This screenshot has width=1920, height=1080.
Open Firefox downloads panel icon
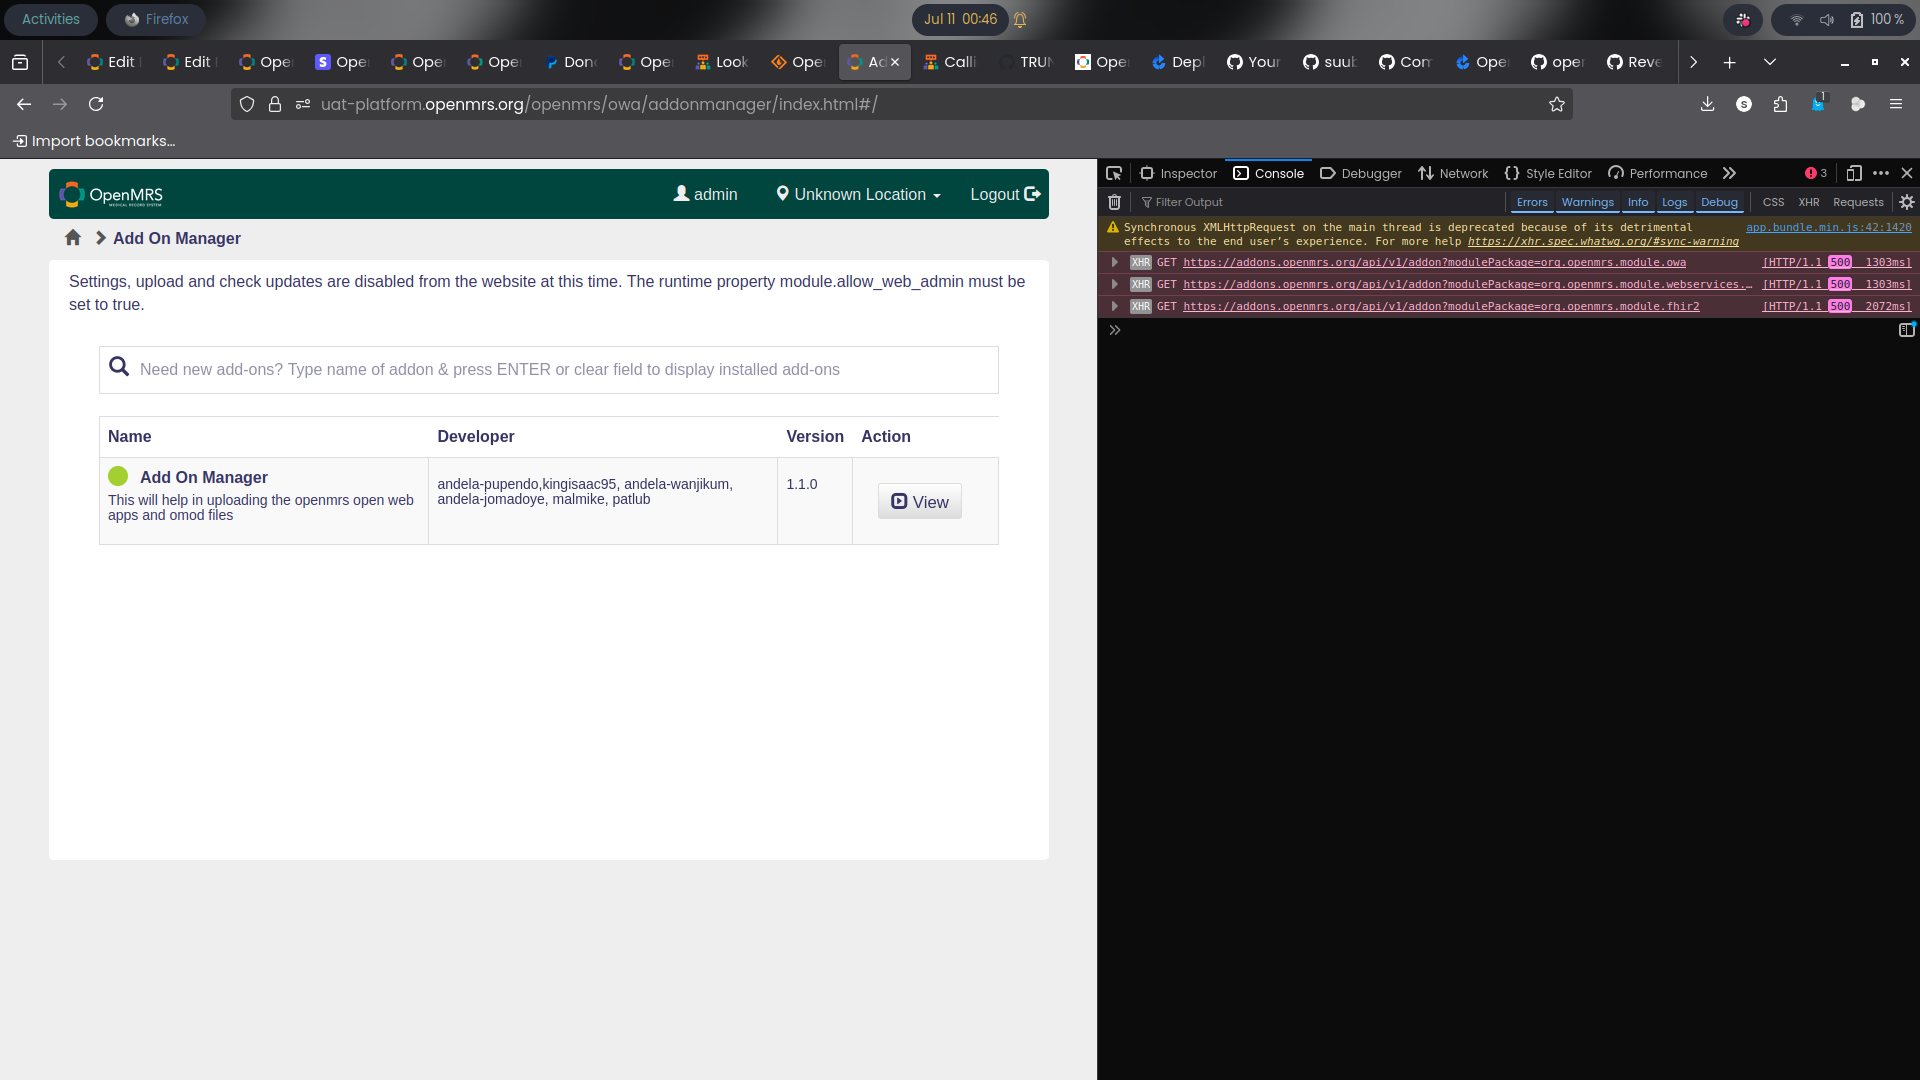click(x=1707, y=104)
